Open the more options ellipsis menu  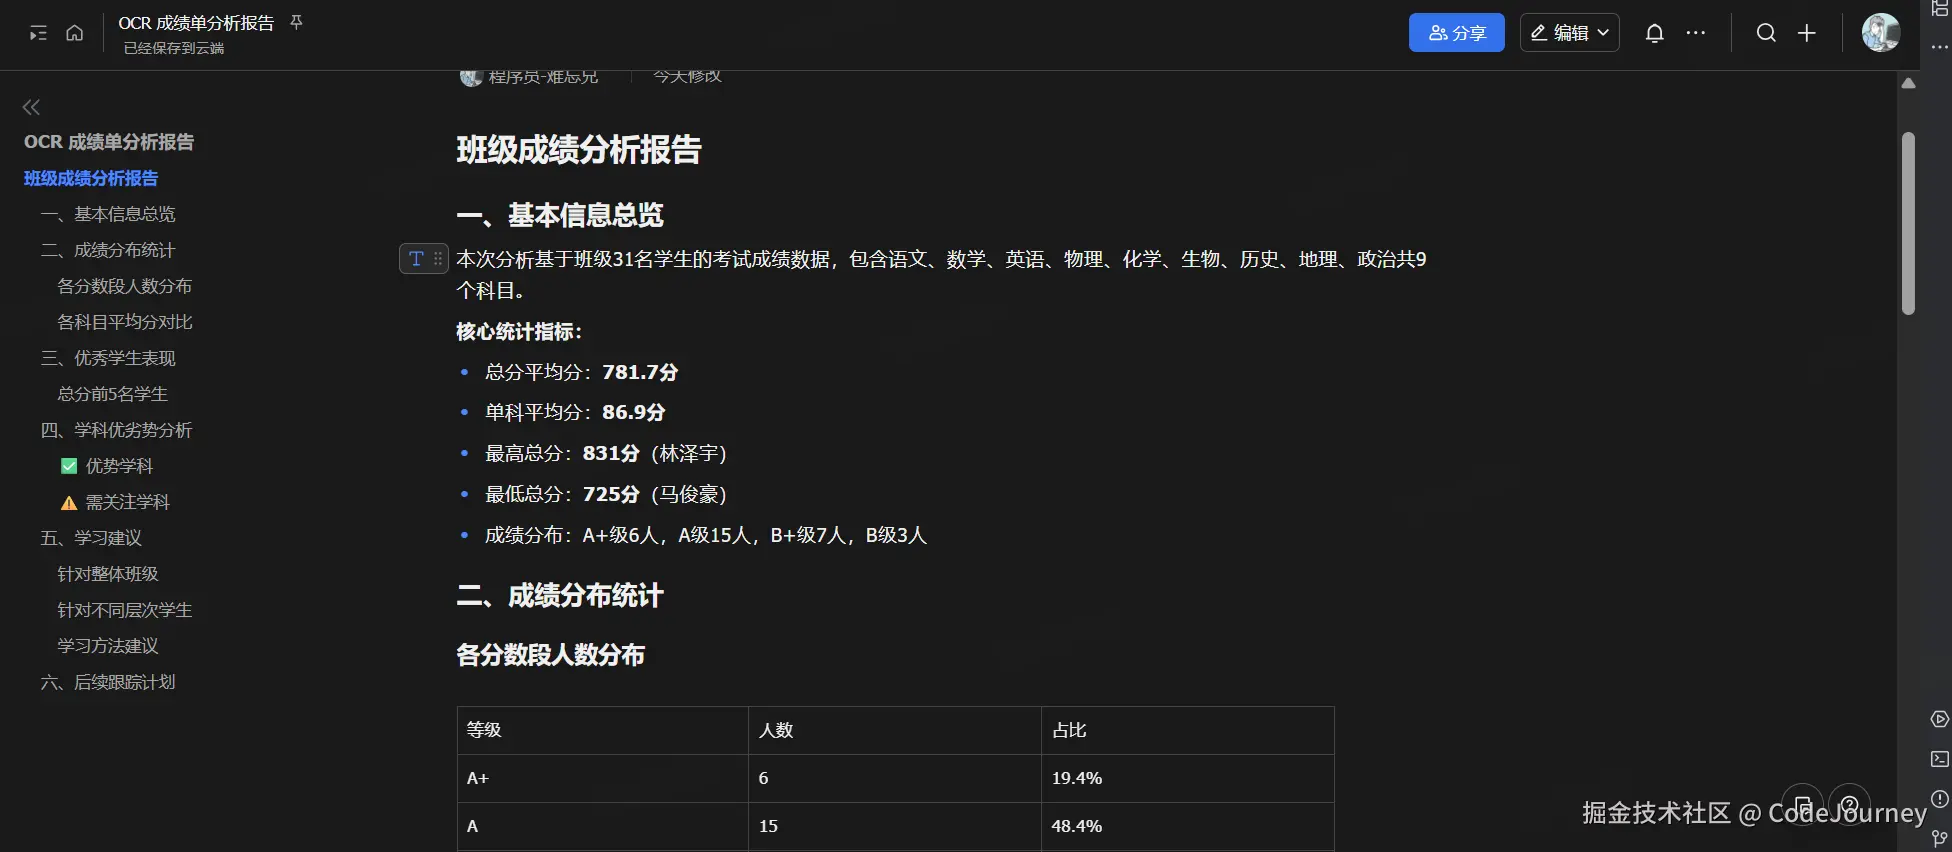(x=1696, y=33)
